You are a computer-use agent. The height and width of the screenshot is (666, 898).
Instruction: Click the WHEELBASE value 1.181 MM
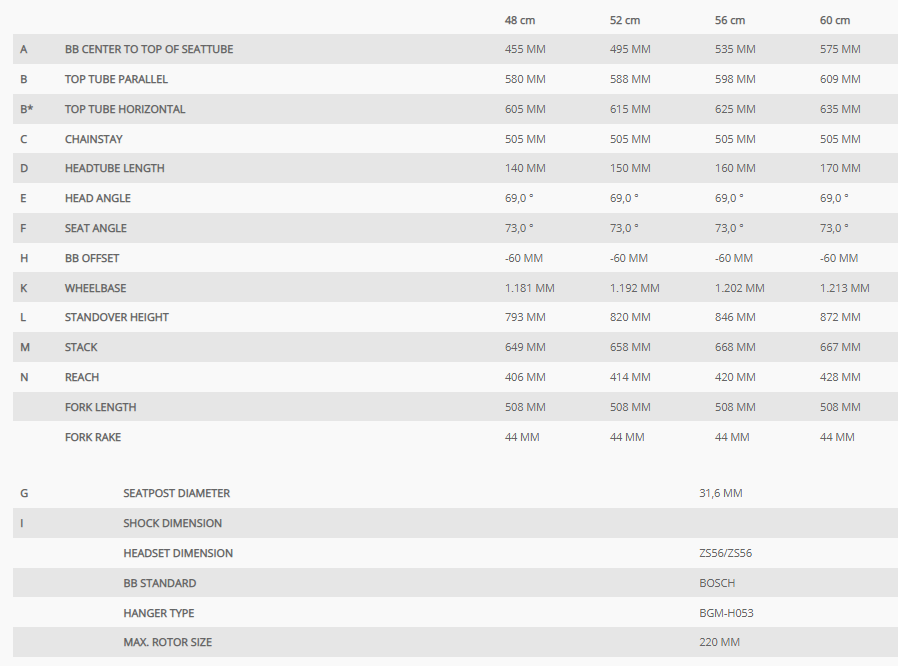(529, 288)
